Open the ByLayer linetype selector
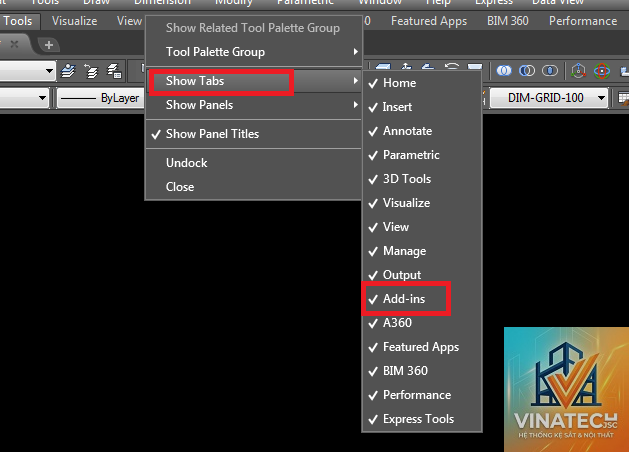 pos(100,98)
